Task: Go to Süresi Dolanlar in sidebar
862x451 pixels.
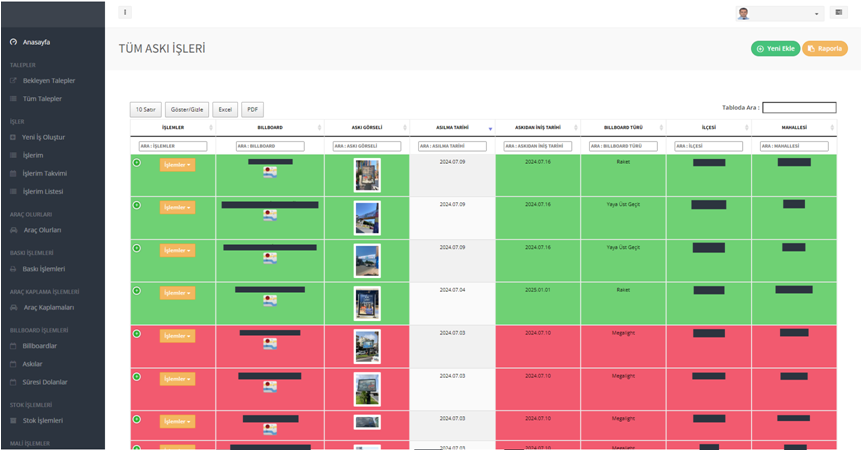Action: pos(45,382)
